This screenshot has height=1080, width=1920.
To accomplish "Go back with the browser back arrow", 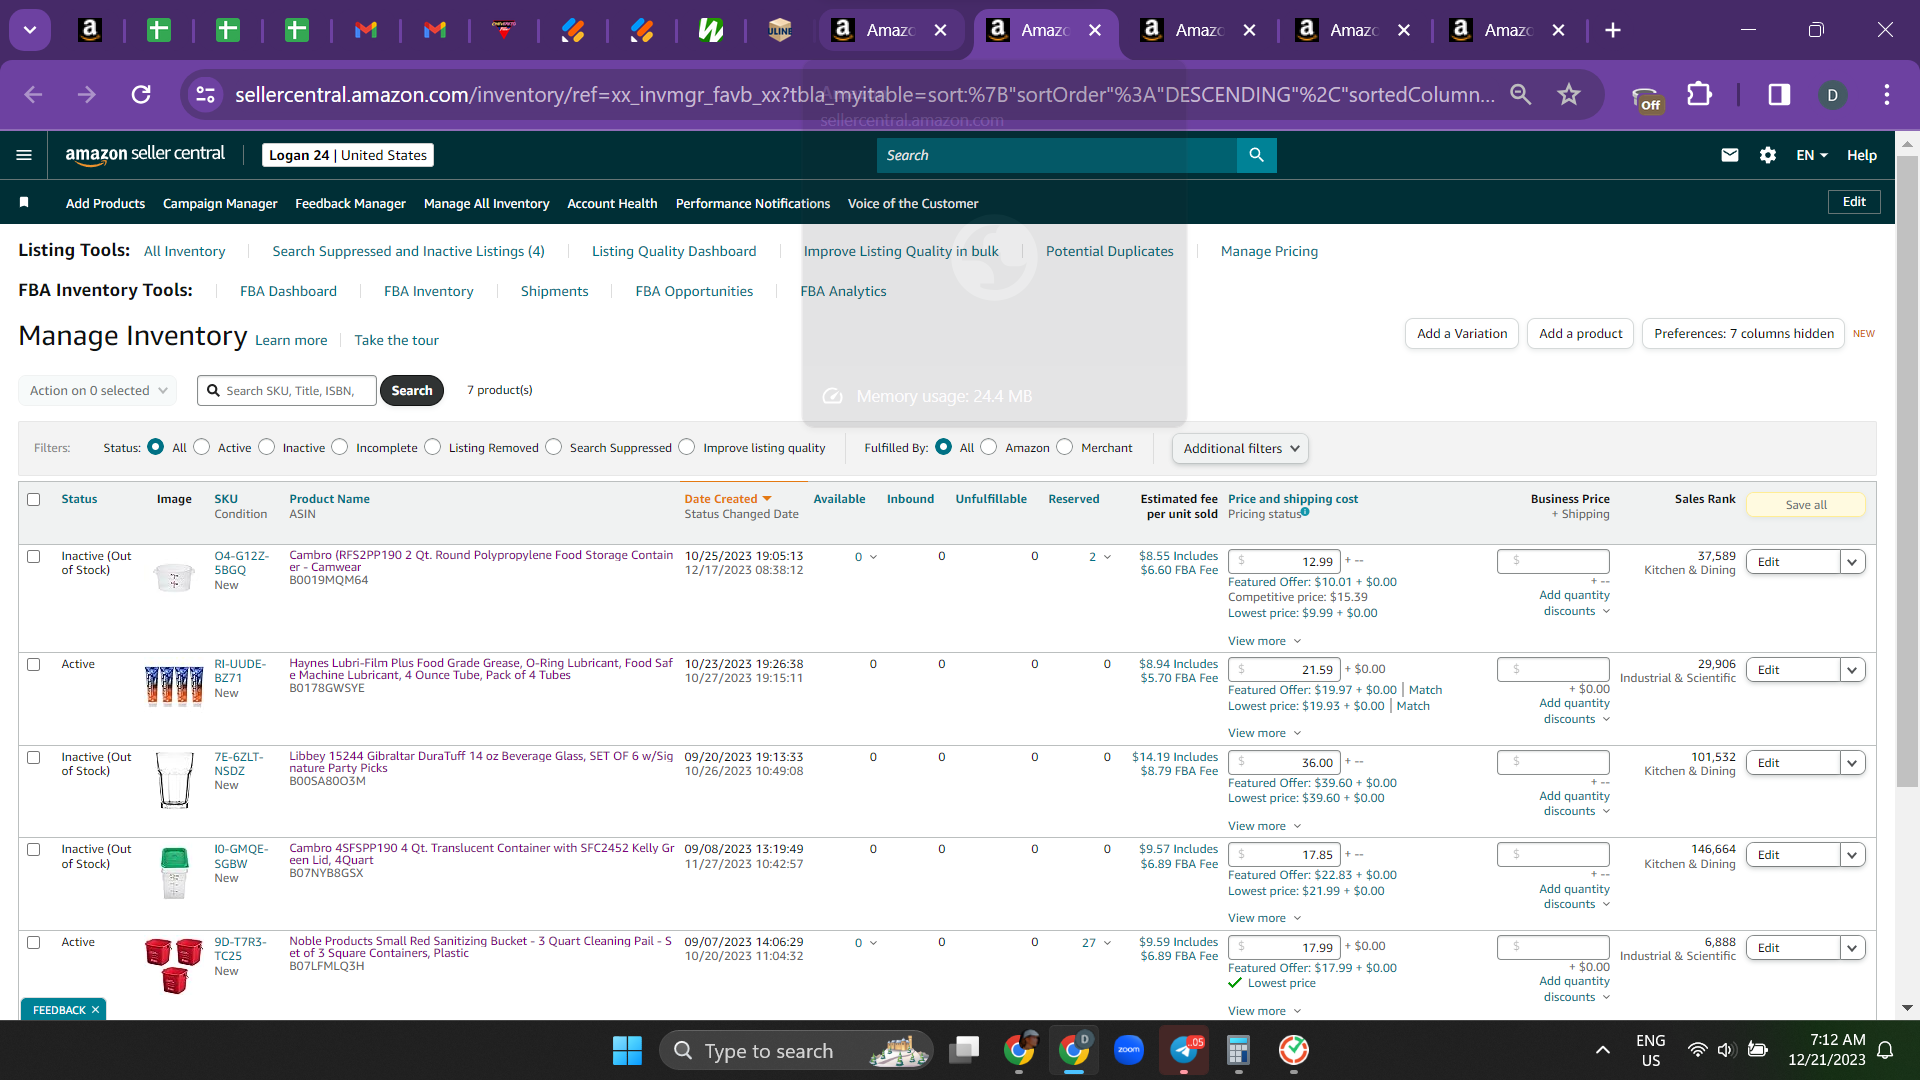I will click(33, 94).
